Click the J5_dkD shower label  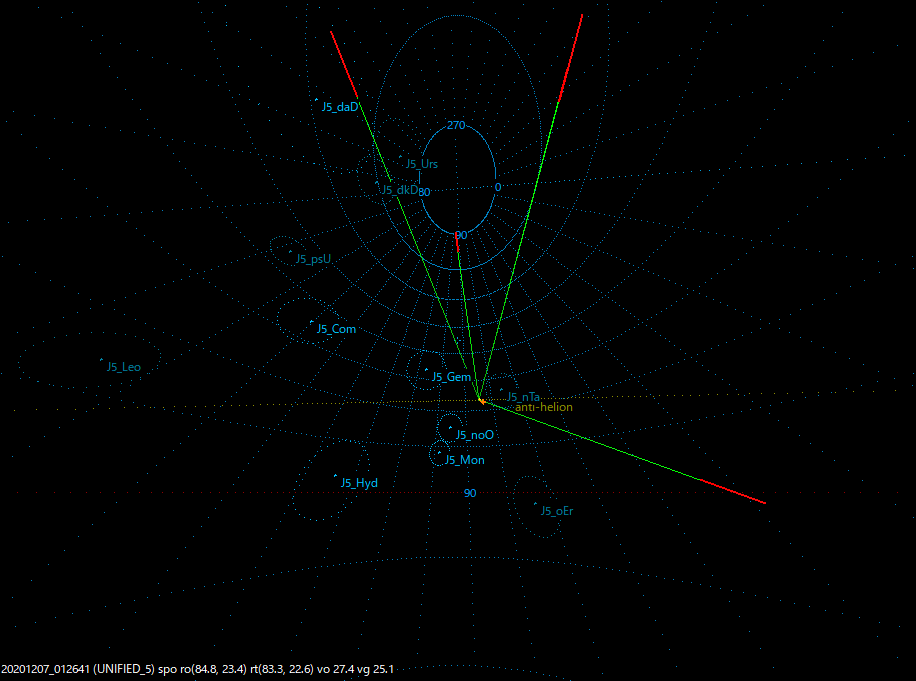click(x=400, y=190)
